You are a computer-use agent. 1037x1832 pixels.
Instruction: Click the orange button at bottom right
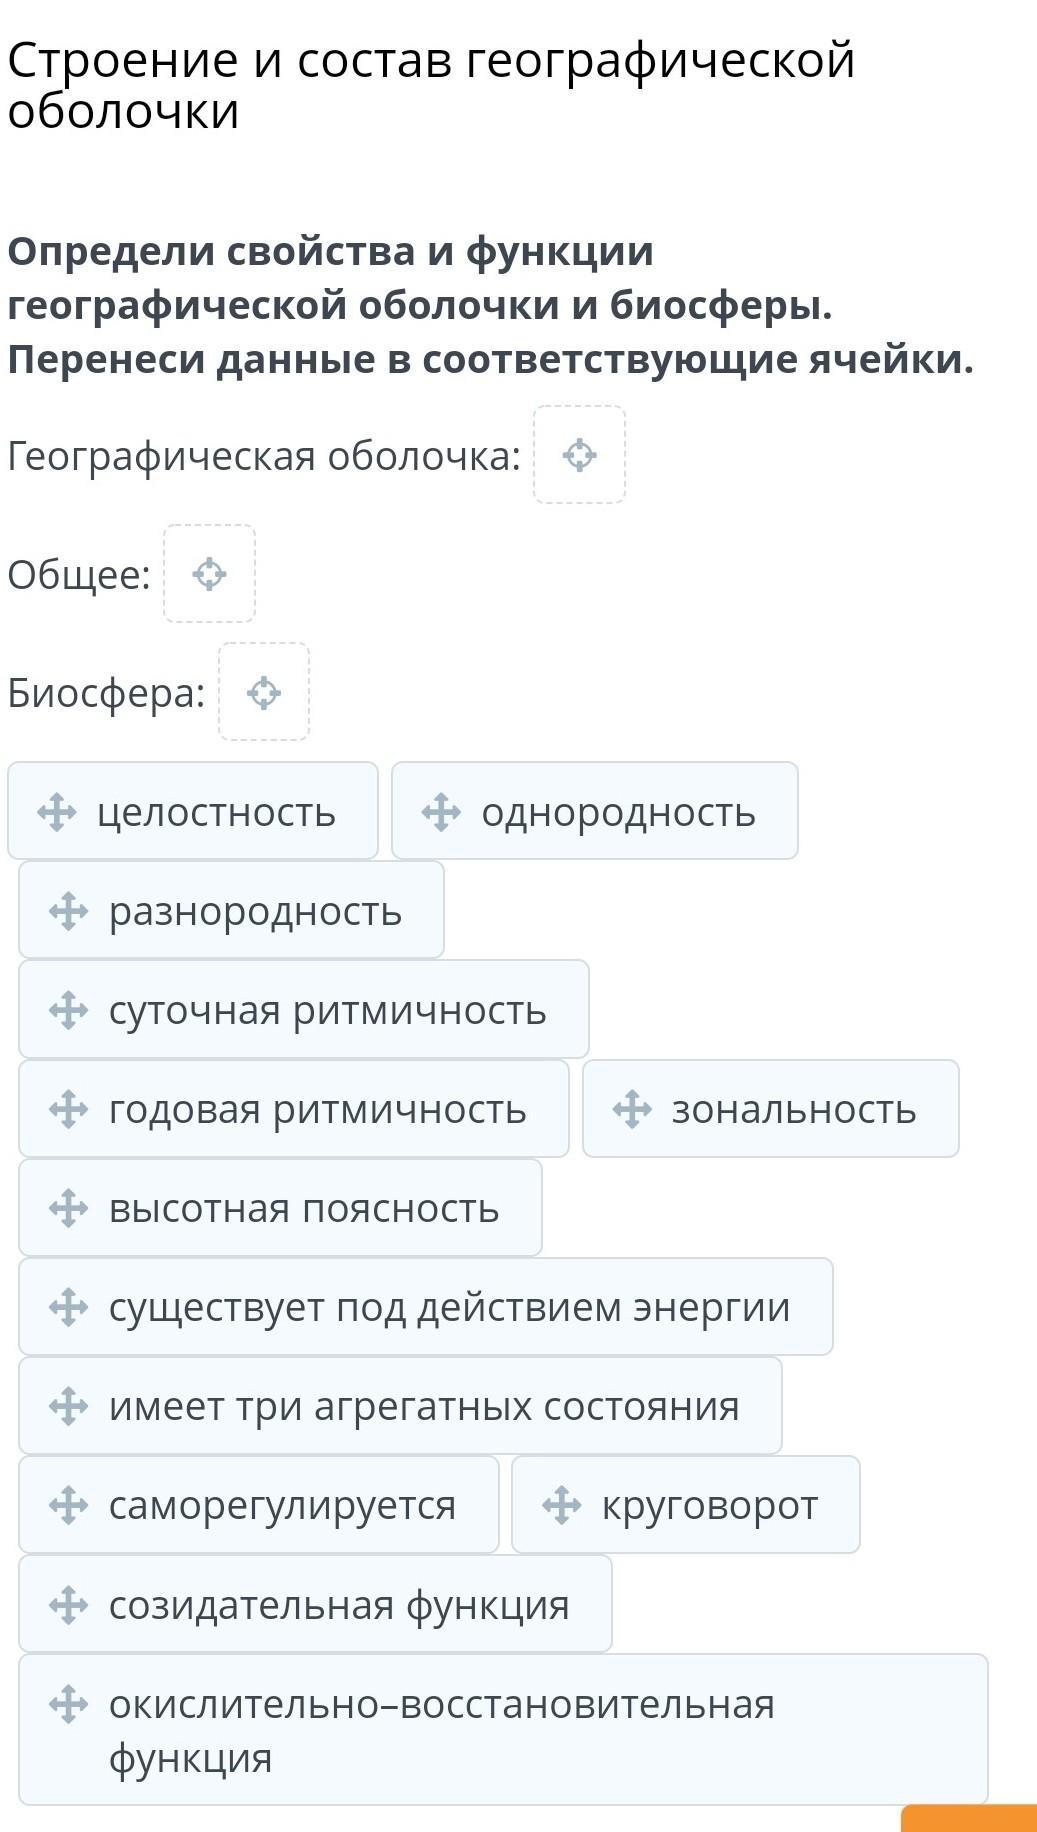point(969,1818)
